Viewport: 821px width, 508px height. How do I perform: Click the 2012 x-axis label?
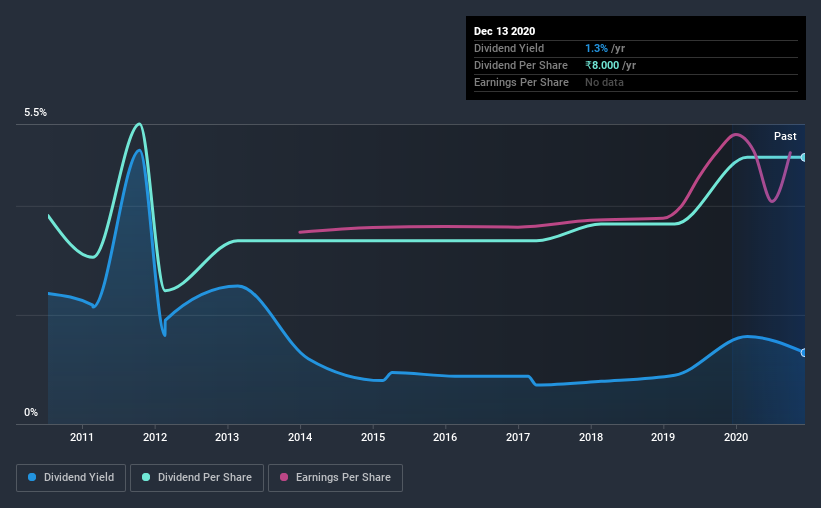pos(155,437)
